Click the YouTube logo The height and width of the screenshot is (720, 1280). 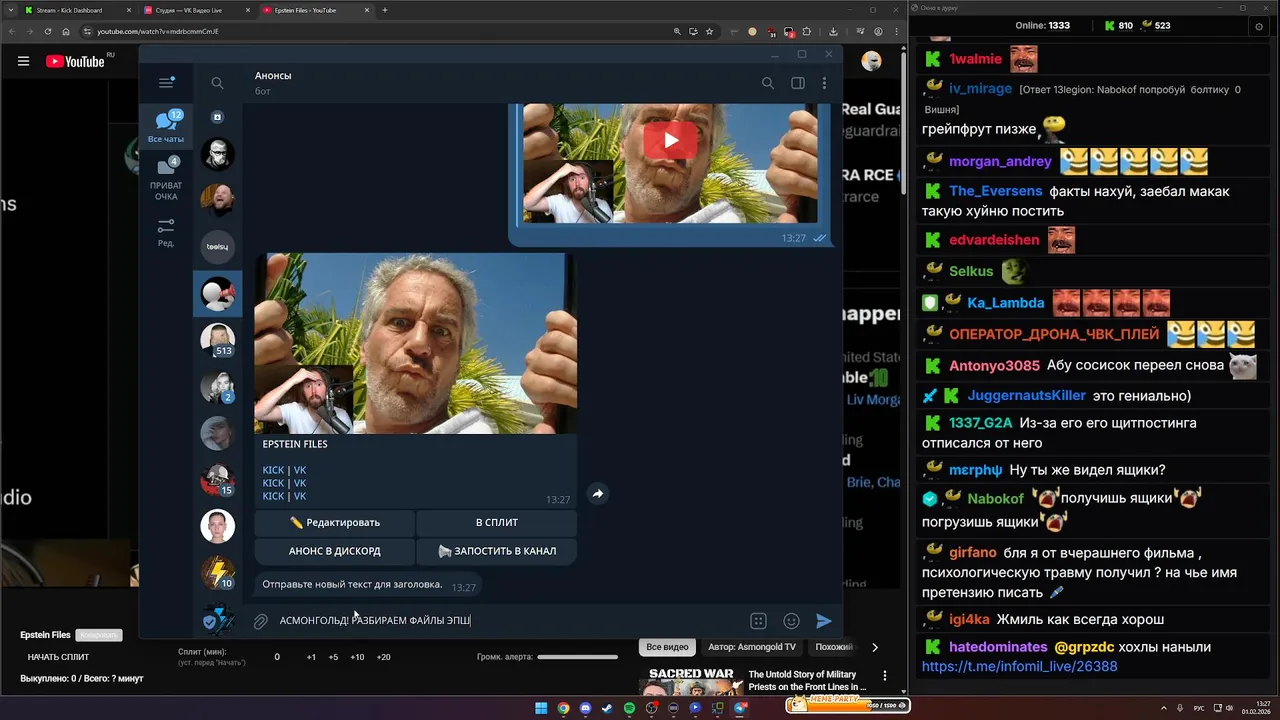click(75, 61)
